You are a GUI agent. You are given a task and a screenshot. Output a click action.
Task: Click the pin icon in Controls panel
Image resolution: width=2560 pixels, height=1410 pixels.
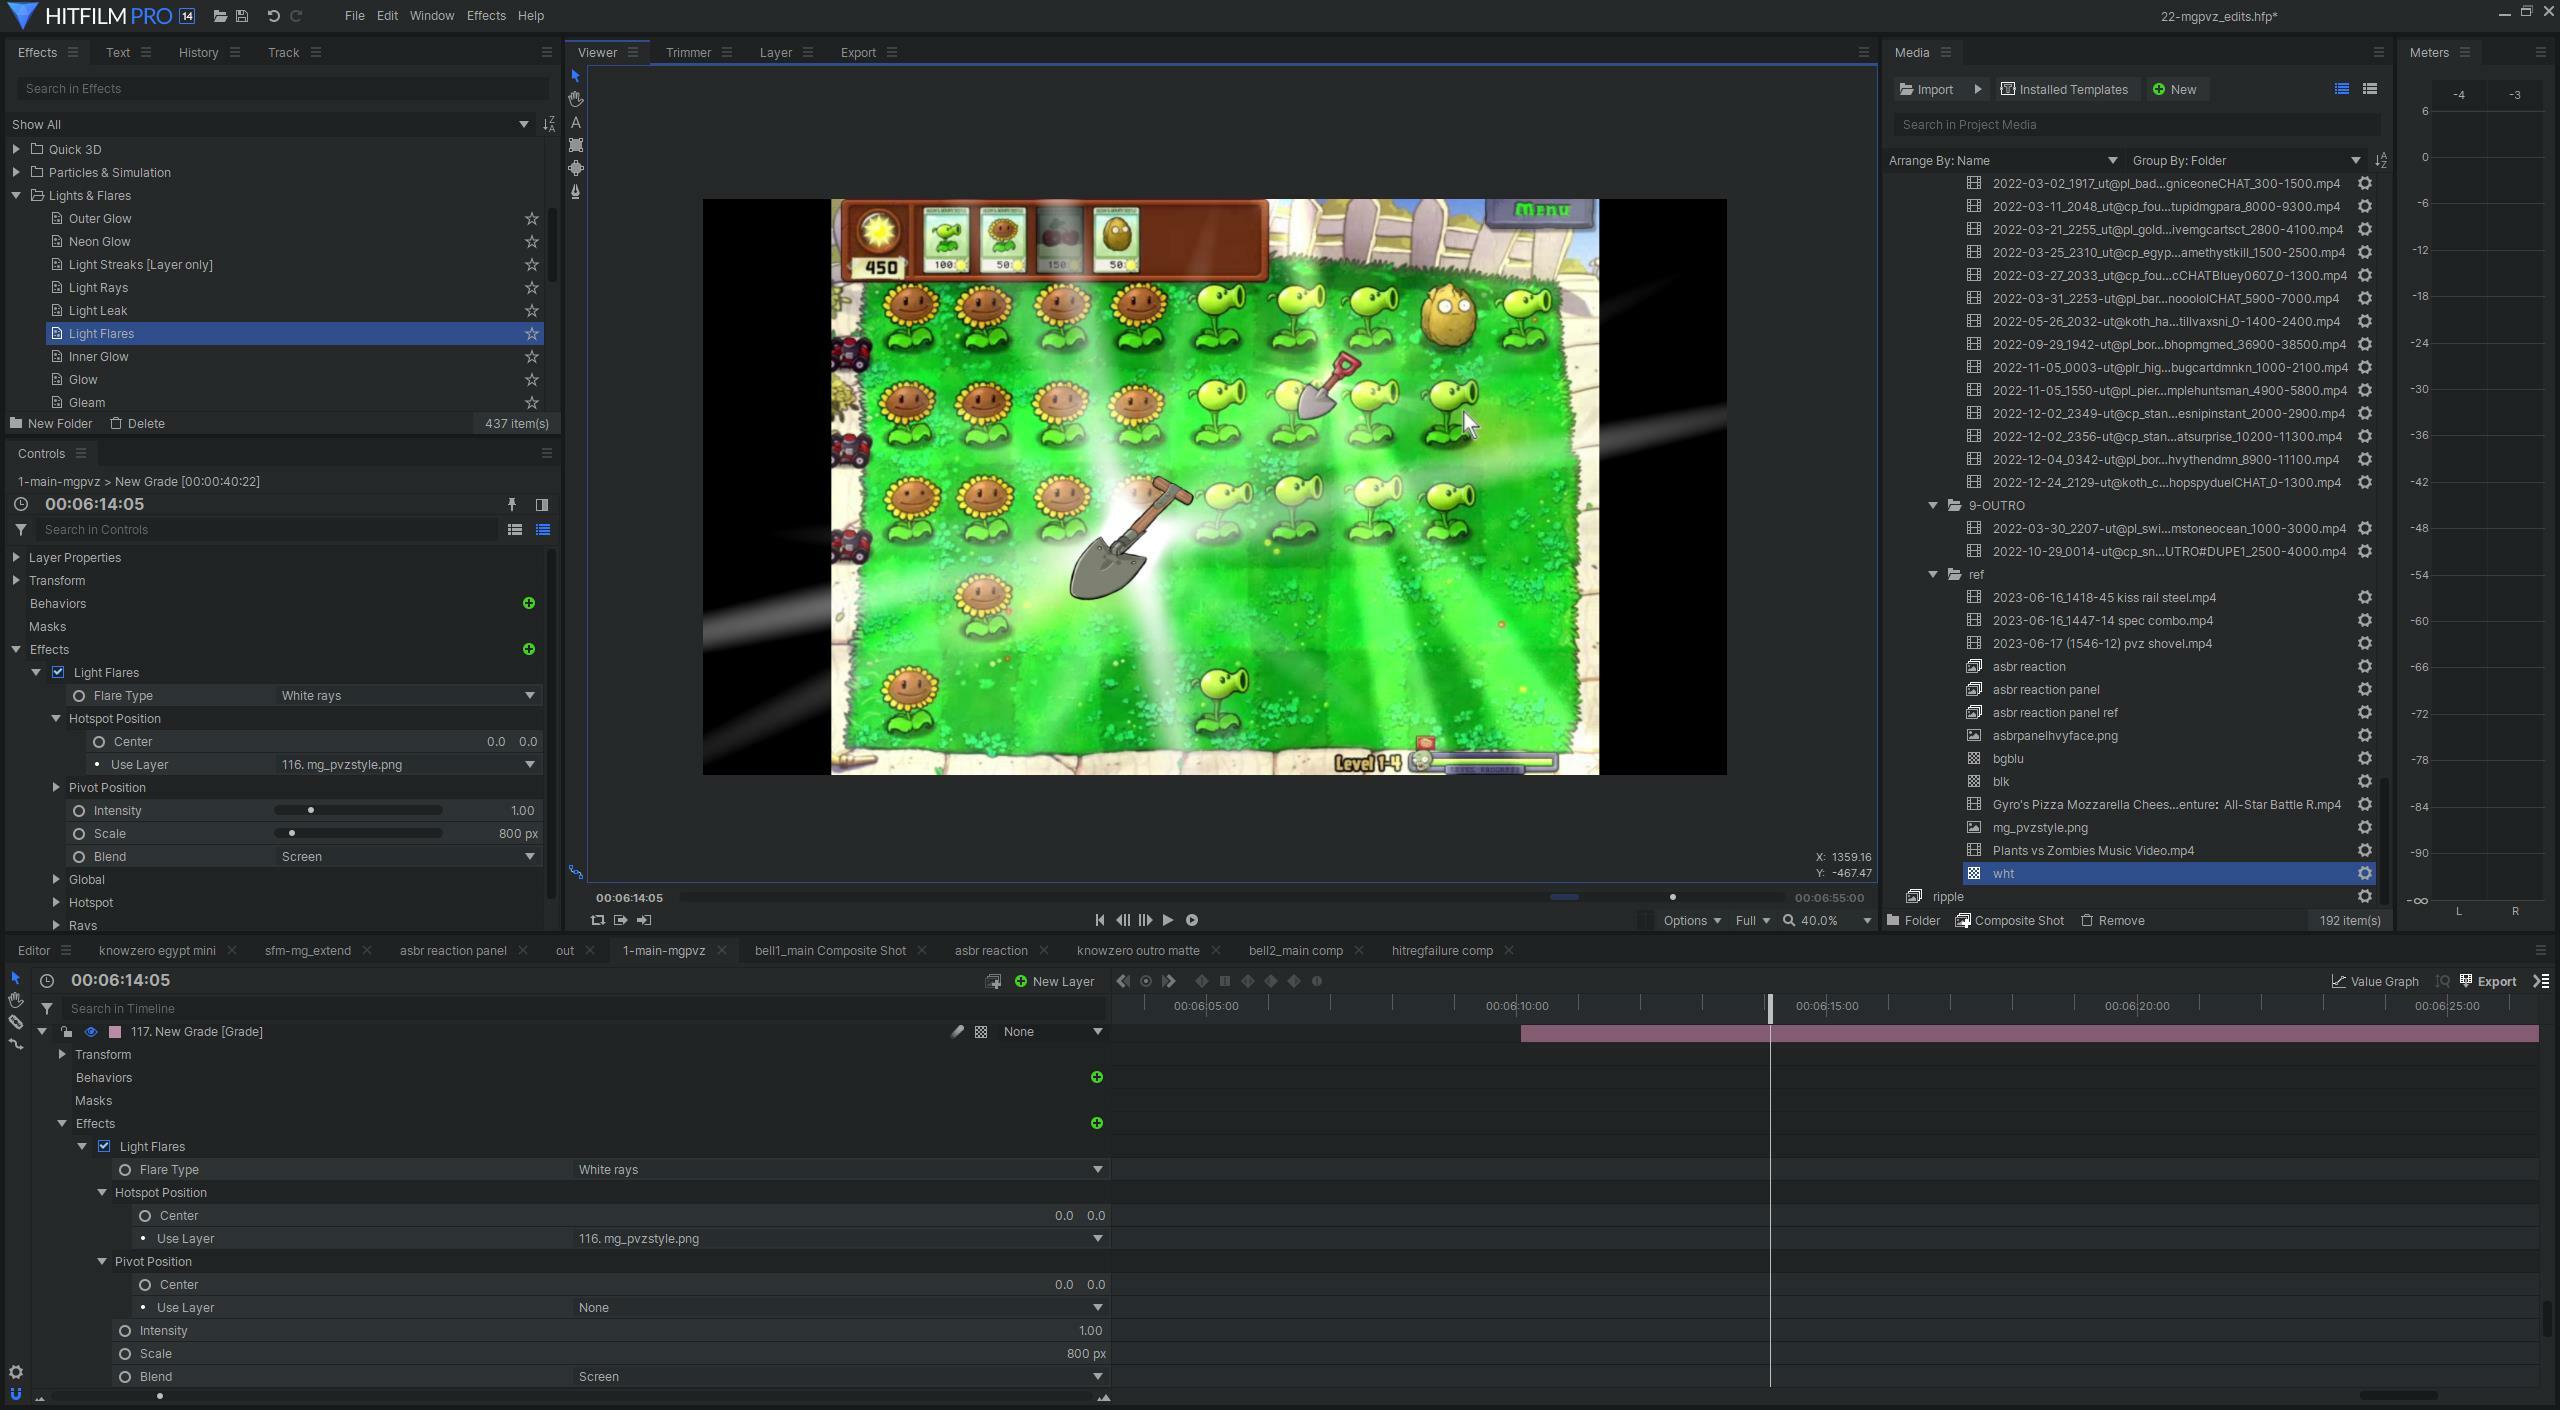coord(512,505)
